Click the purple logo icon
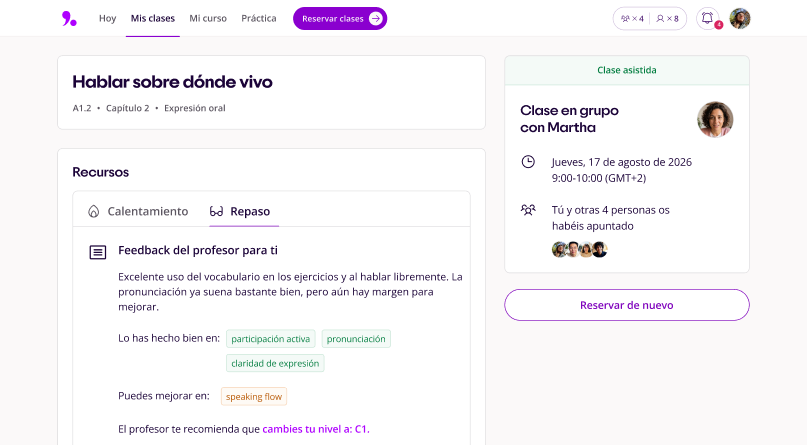The image size is (807, 445). coord(69,19)
